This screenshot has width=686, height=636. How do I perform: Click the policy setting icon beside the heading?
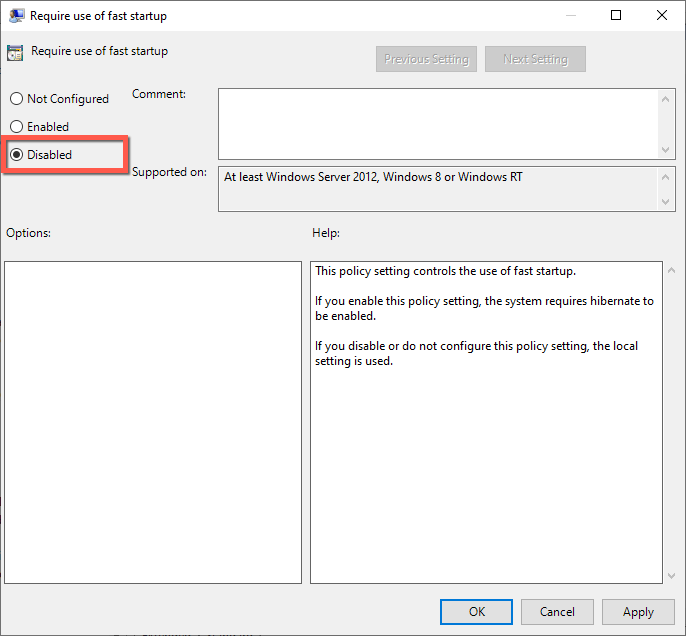point(16,53)
